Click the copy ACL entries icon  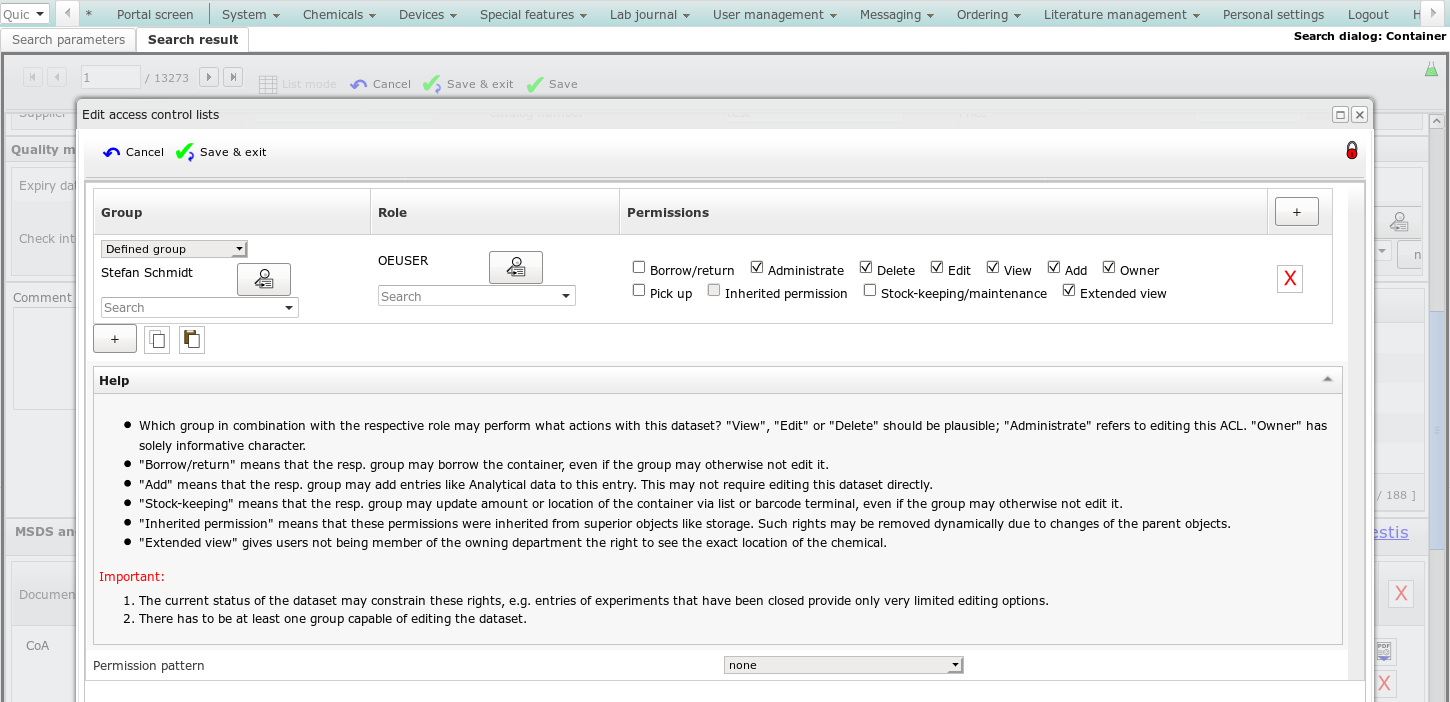157,340
